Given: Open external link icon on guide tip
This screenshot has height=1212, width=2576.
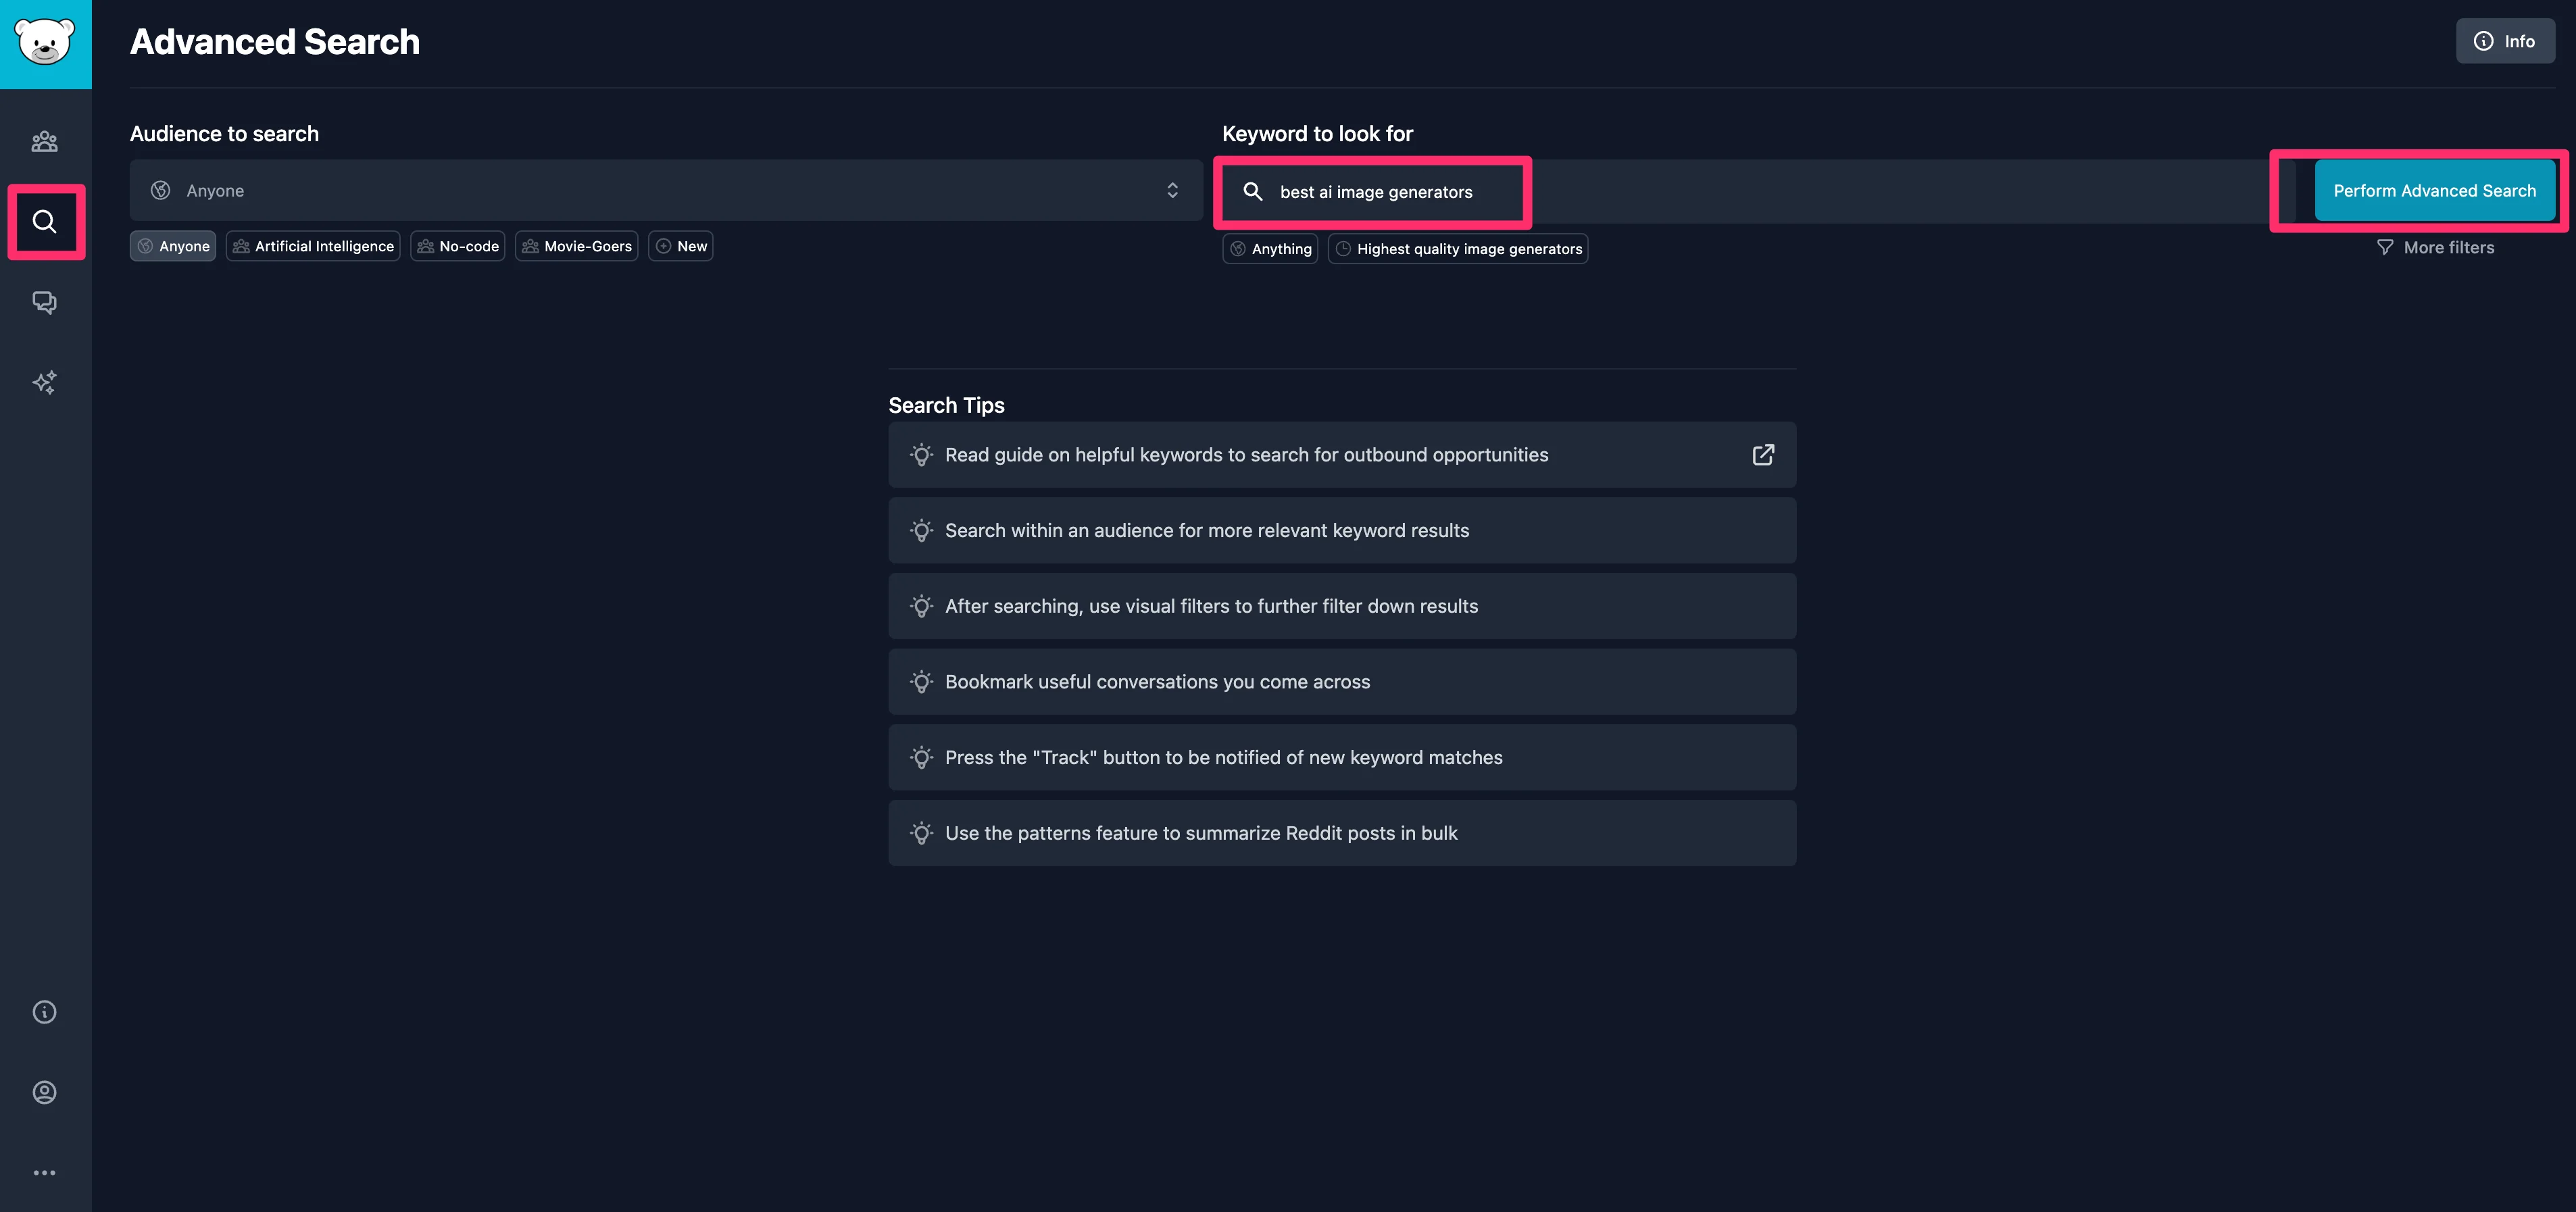Looking at the screenshot, I should click(x=1763, y=455).
